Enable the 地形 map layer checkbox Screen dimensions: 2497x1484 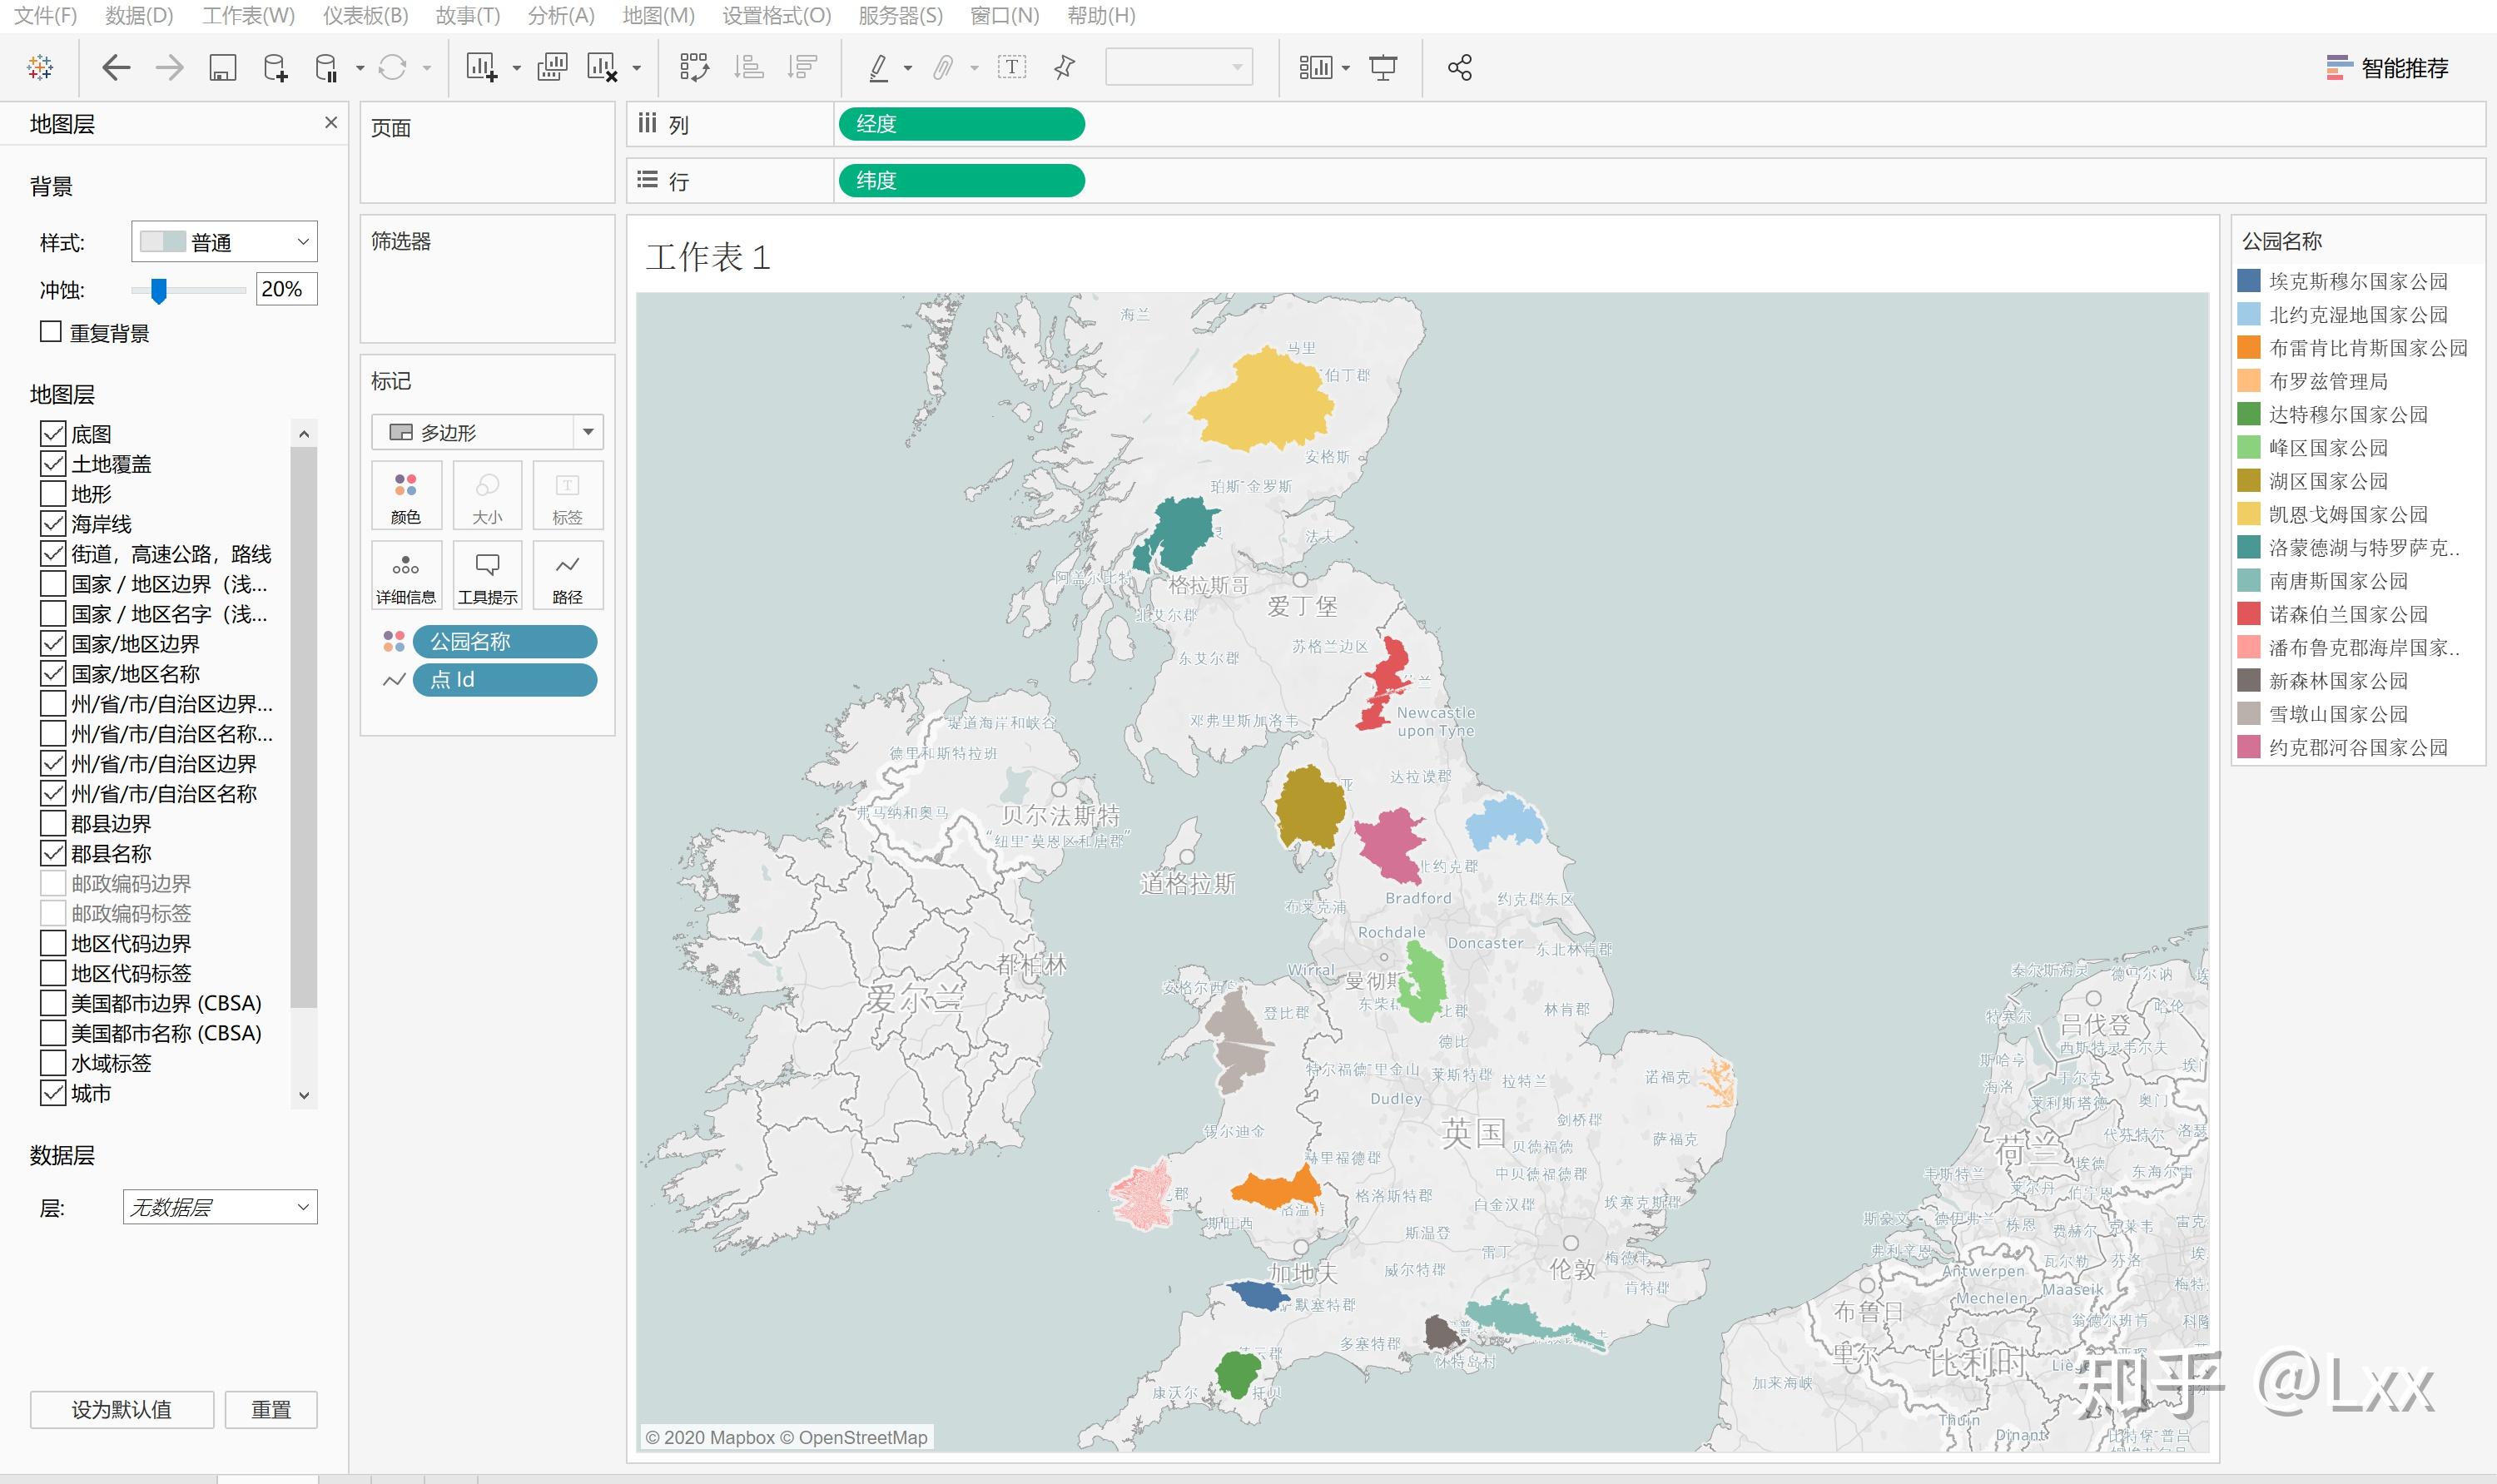pyautogui.click(x=53, y=494)
